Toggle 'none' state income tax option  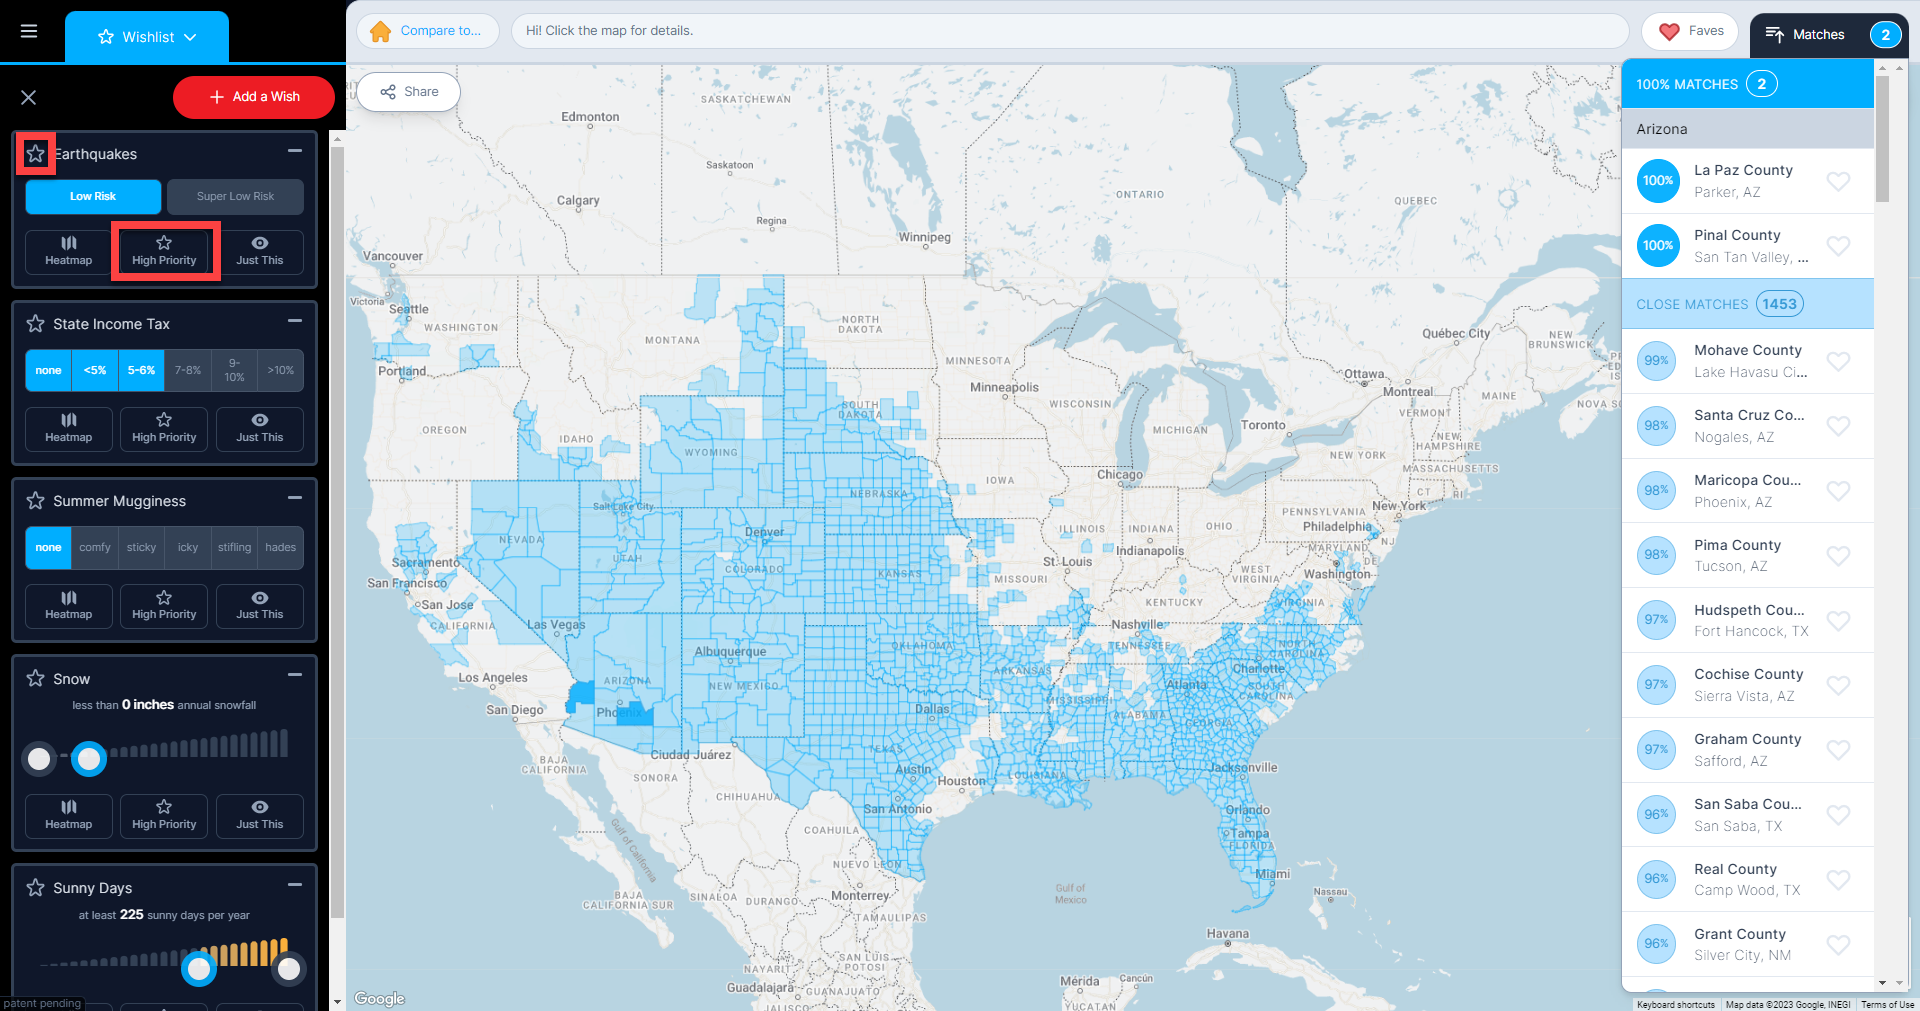click(48, 370)
